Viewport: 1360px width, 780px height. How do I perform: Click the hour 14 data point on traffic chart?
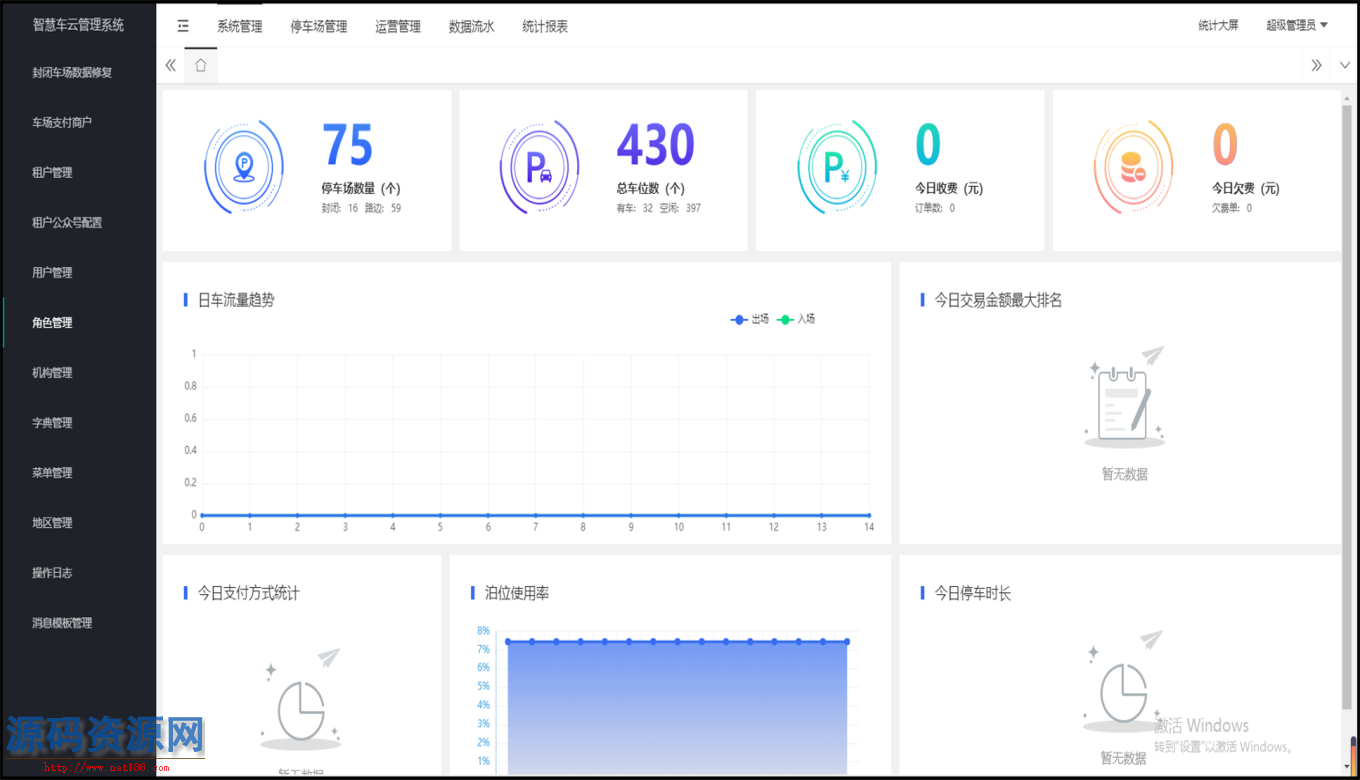[x=869, y=515]
